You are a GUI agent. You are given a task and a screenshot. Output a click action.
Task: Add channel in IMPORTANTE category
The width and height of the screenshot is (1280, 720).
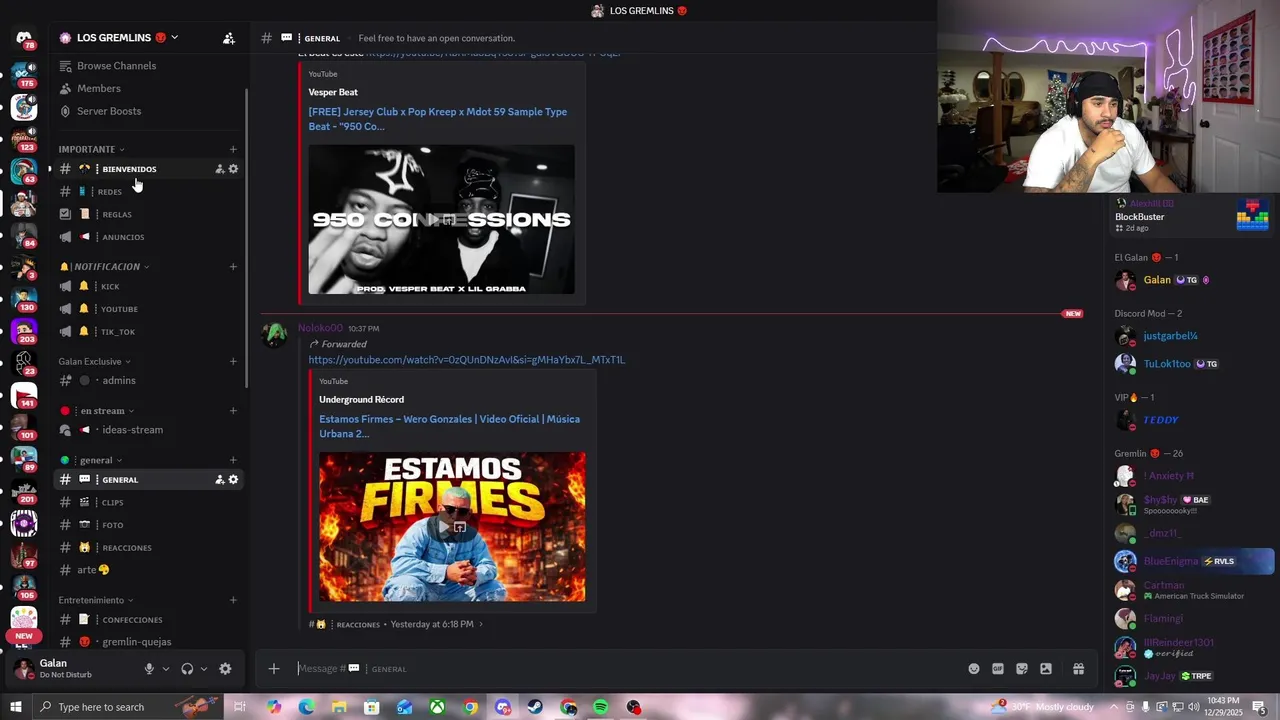(x=233, y=149)
